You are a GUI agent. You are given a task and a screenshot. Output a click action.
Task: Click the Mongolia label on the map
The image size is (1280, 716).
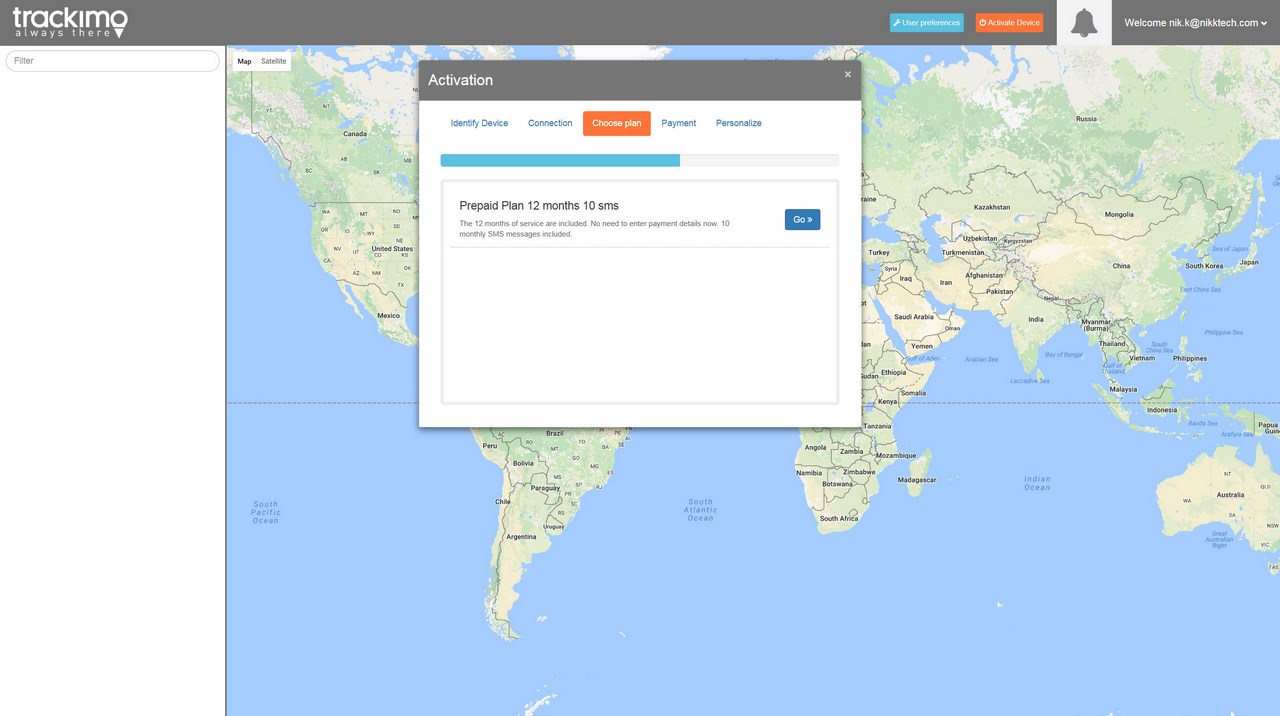coord(1119,214)
